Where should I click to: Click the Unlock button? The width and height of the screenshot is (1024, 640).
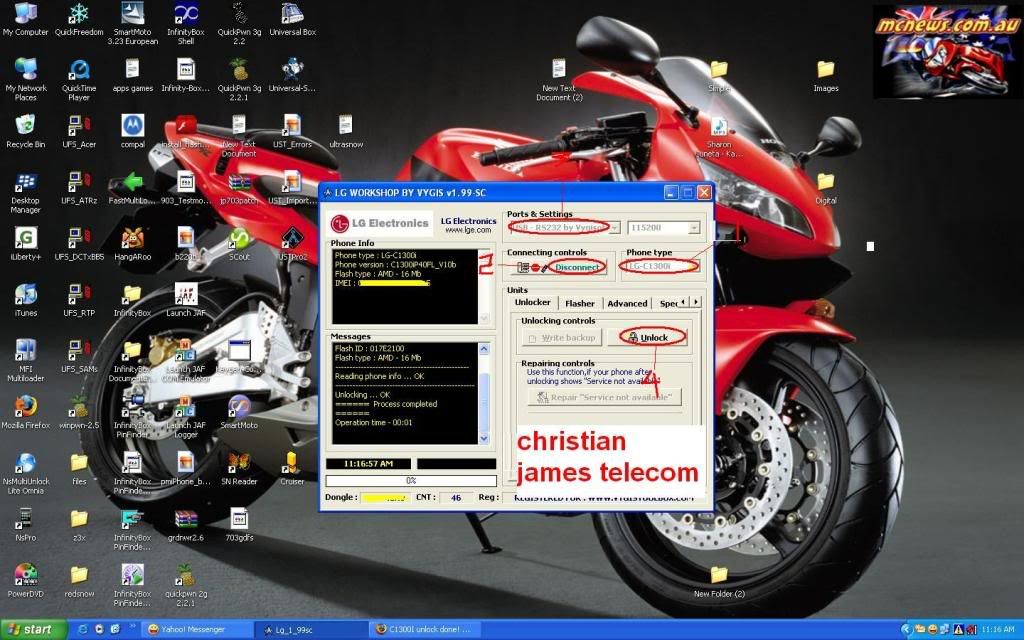[x=647, y=338]
